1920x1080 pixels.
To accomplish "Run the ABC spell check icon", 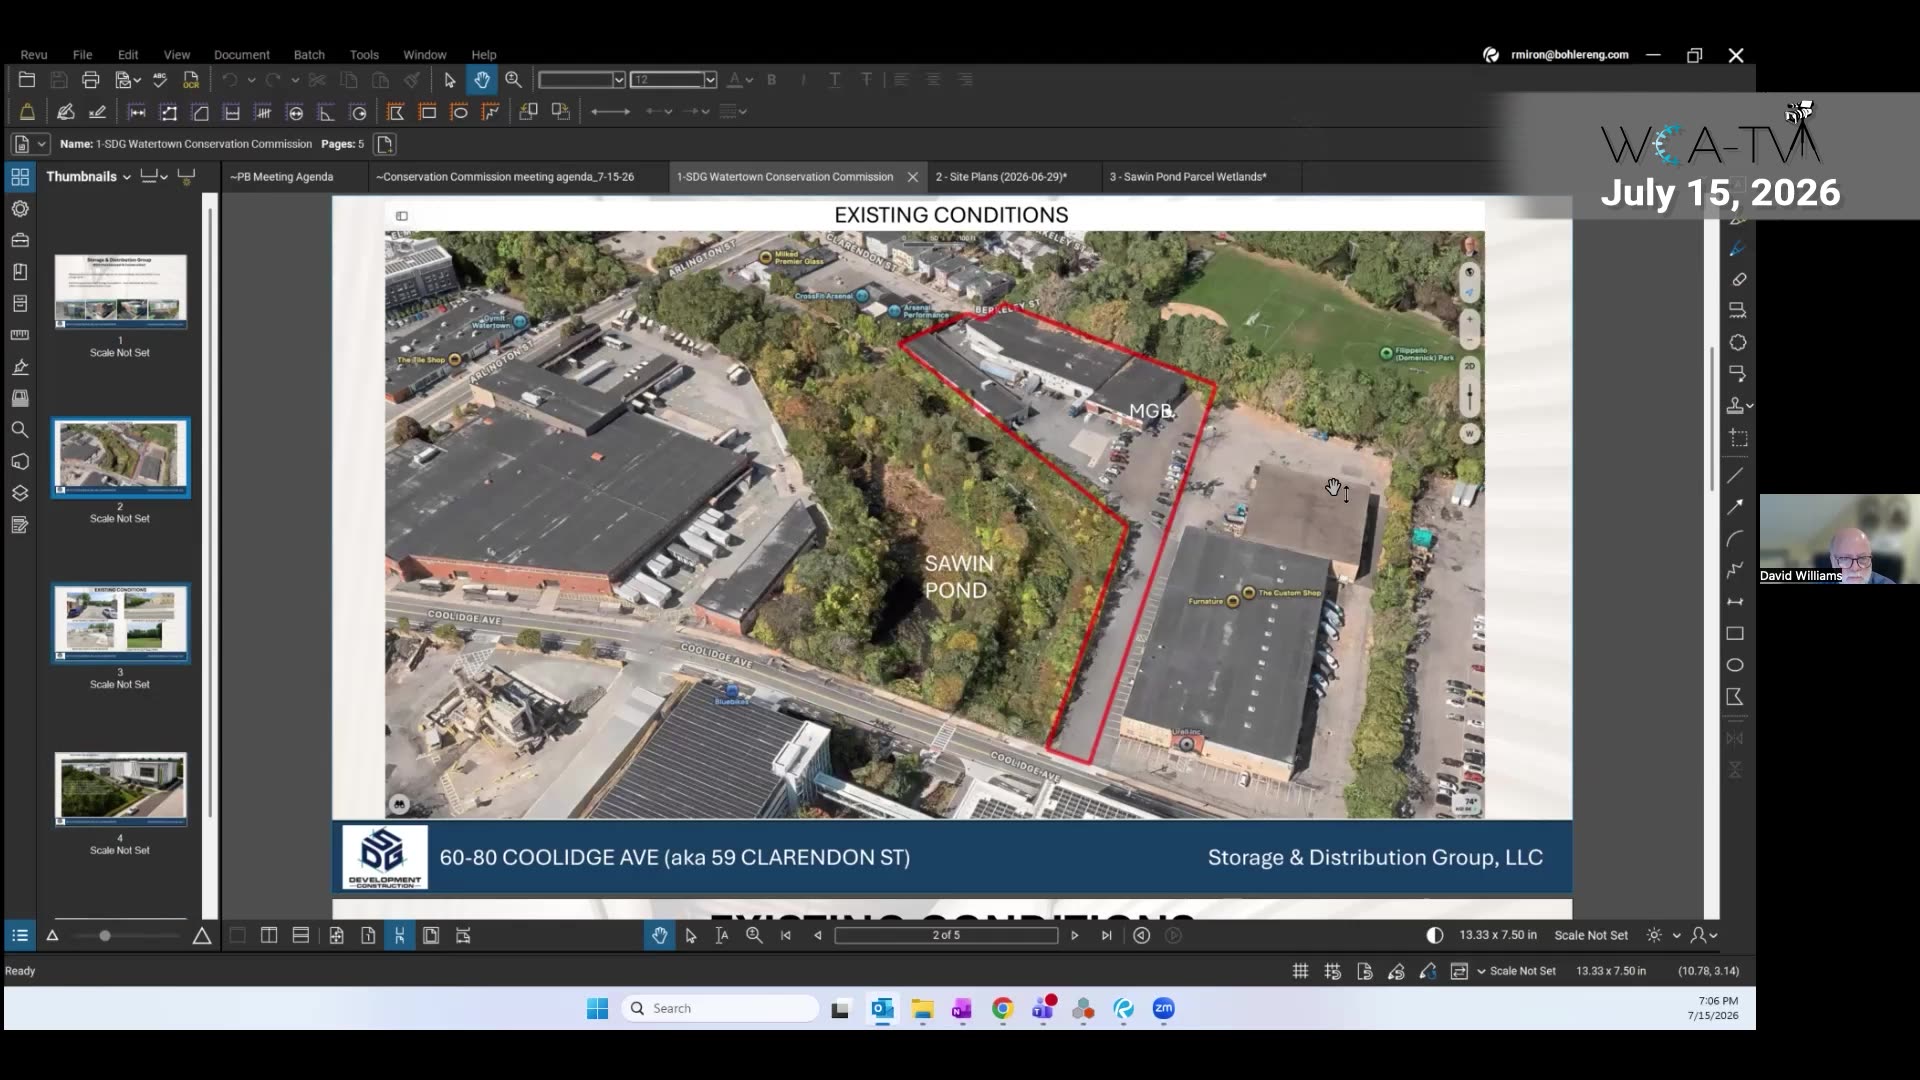I will coord(160,80).
